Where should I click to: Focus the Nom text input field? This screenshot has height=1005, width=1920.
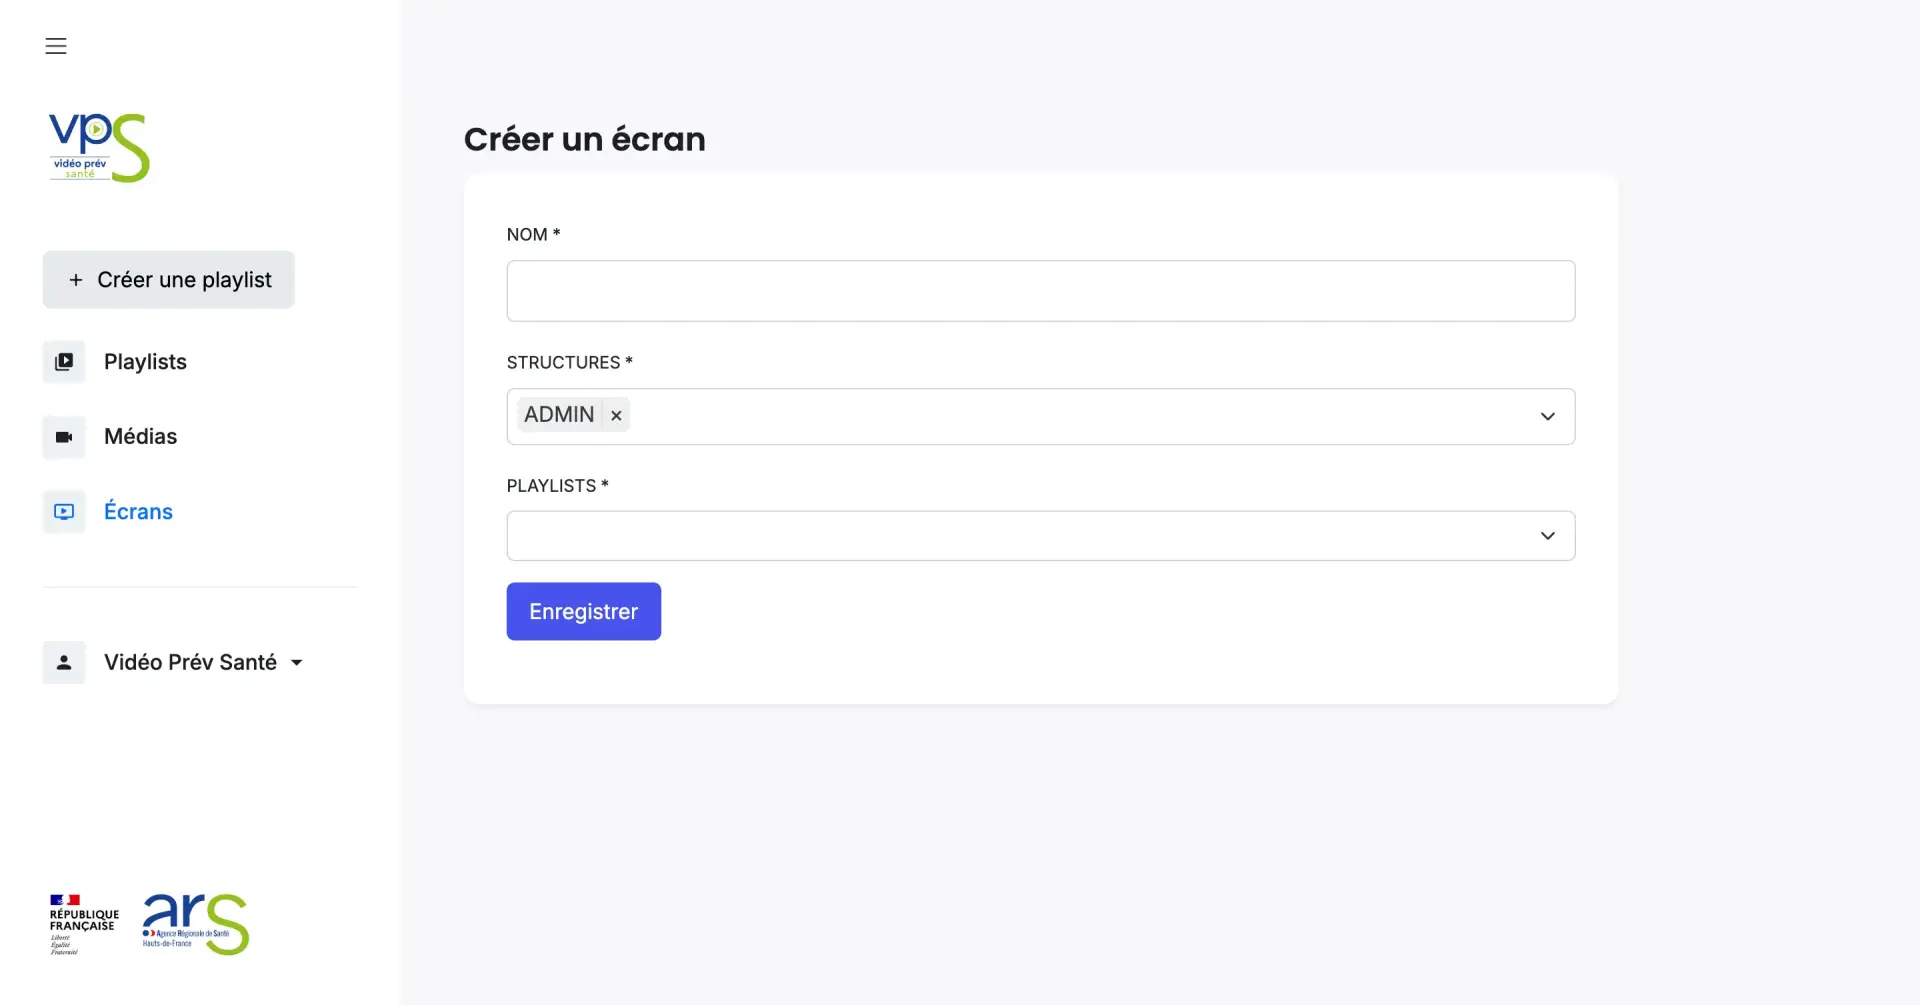pyautogui.click(x=1040, y=291)
